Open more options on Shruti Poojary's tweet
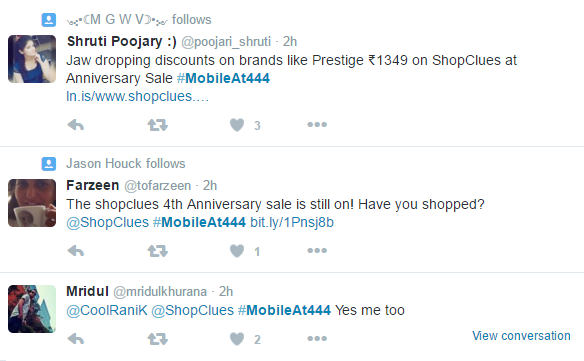 click(x=317, y=124)
